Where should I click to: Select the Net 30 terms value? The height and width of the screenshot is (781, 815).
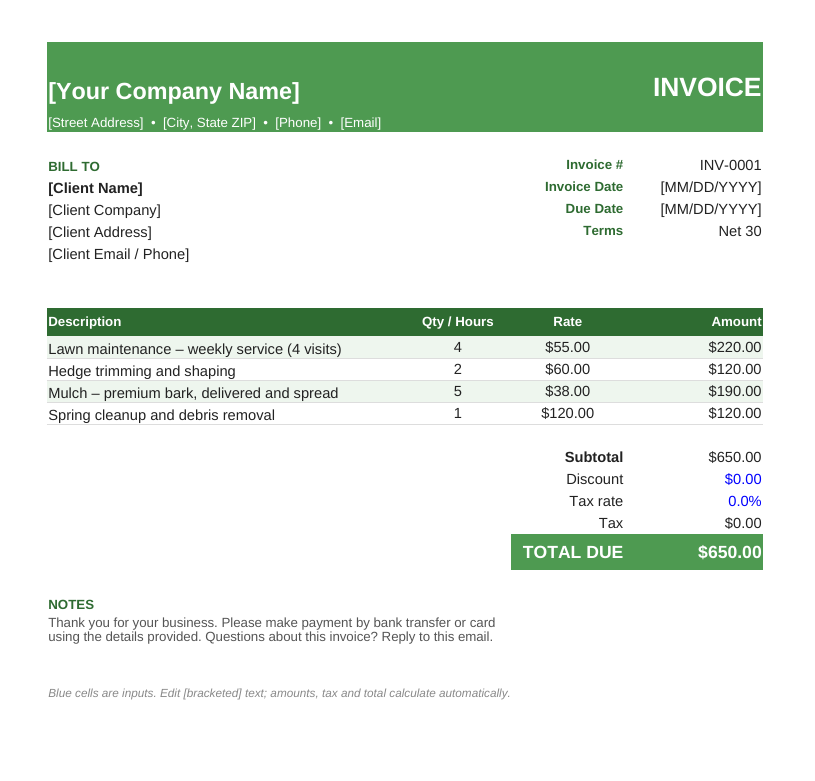point(740,231)
